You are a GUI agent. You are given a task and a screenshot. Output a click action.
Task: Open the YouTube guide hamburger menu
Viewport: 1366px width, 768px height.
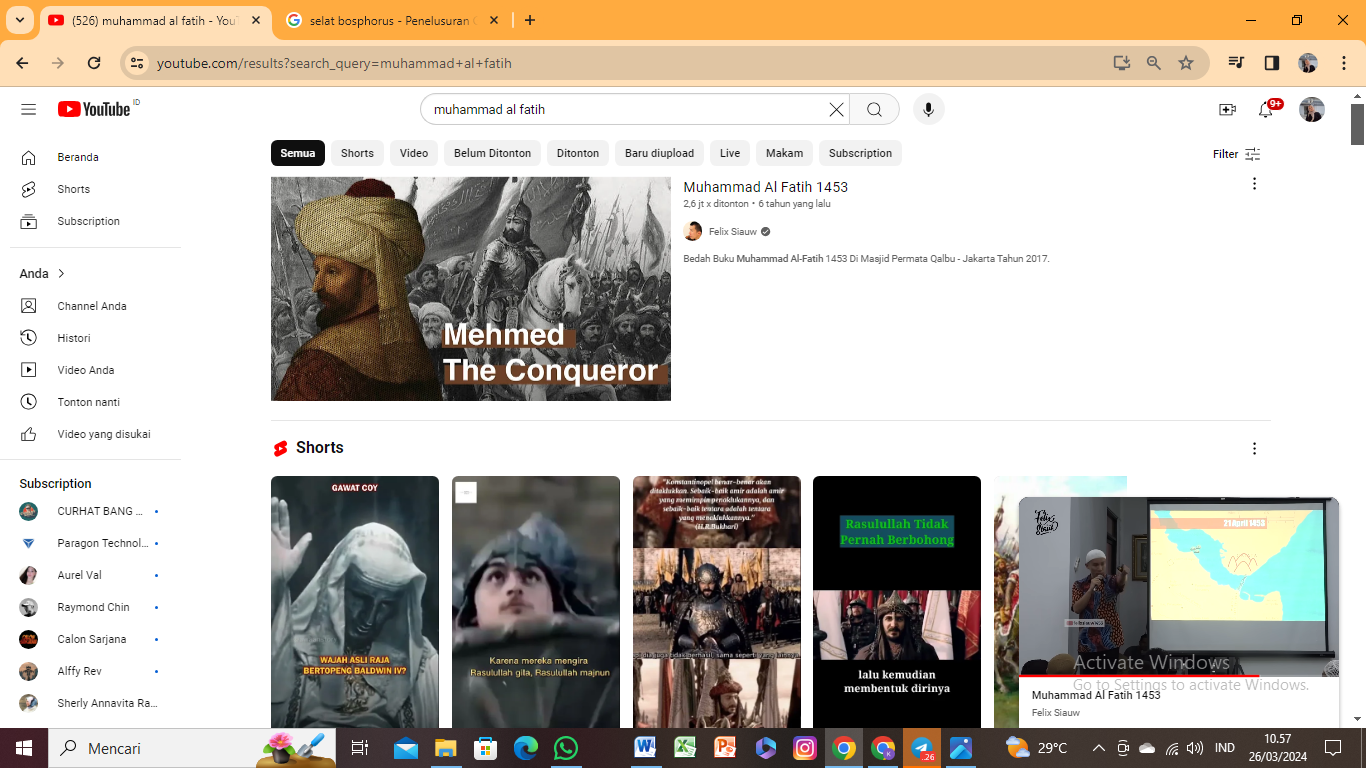click(28, 109)
